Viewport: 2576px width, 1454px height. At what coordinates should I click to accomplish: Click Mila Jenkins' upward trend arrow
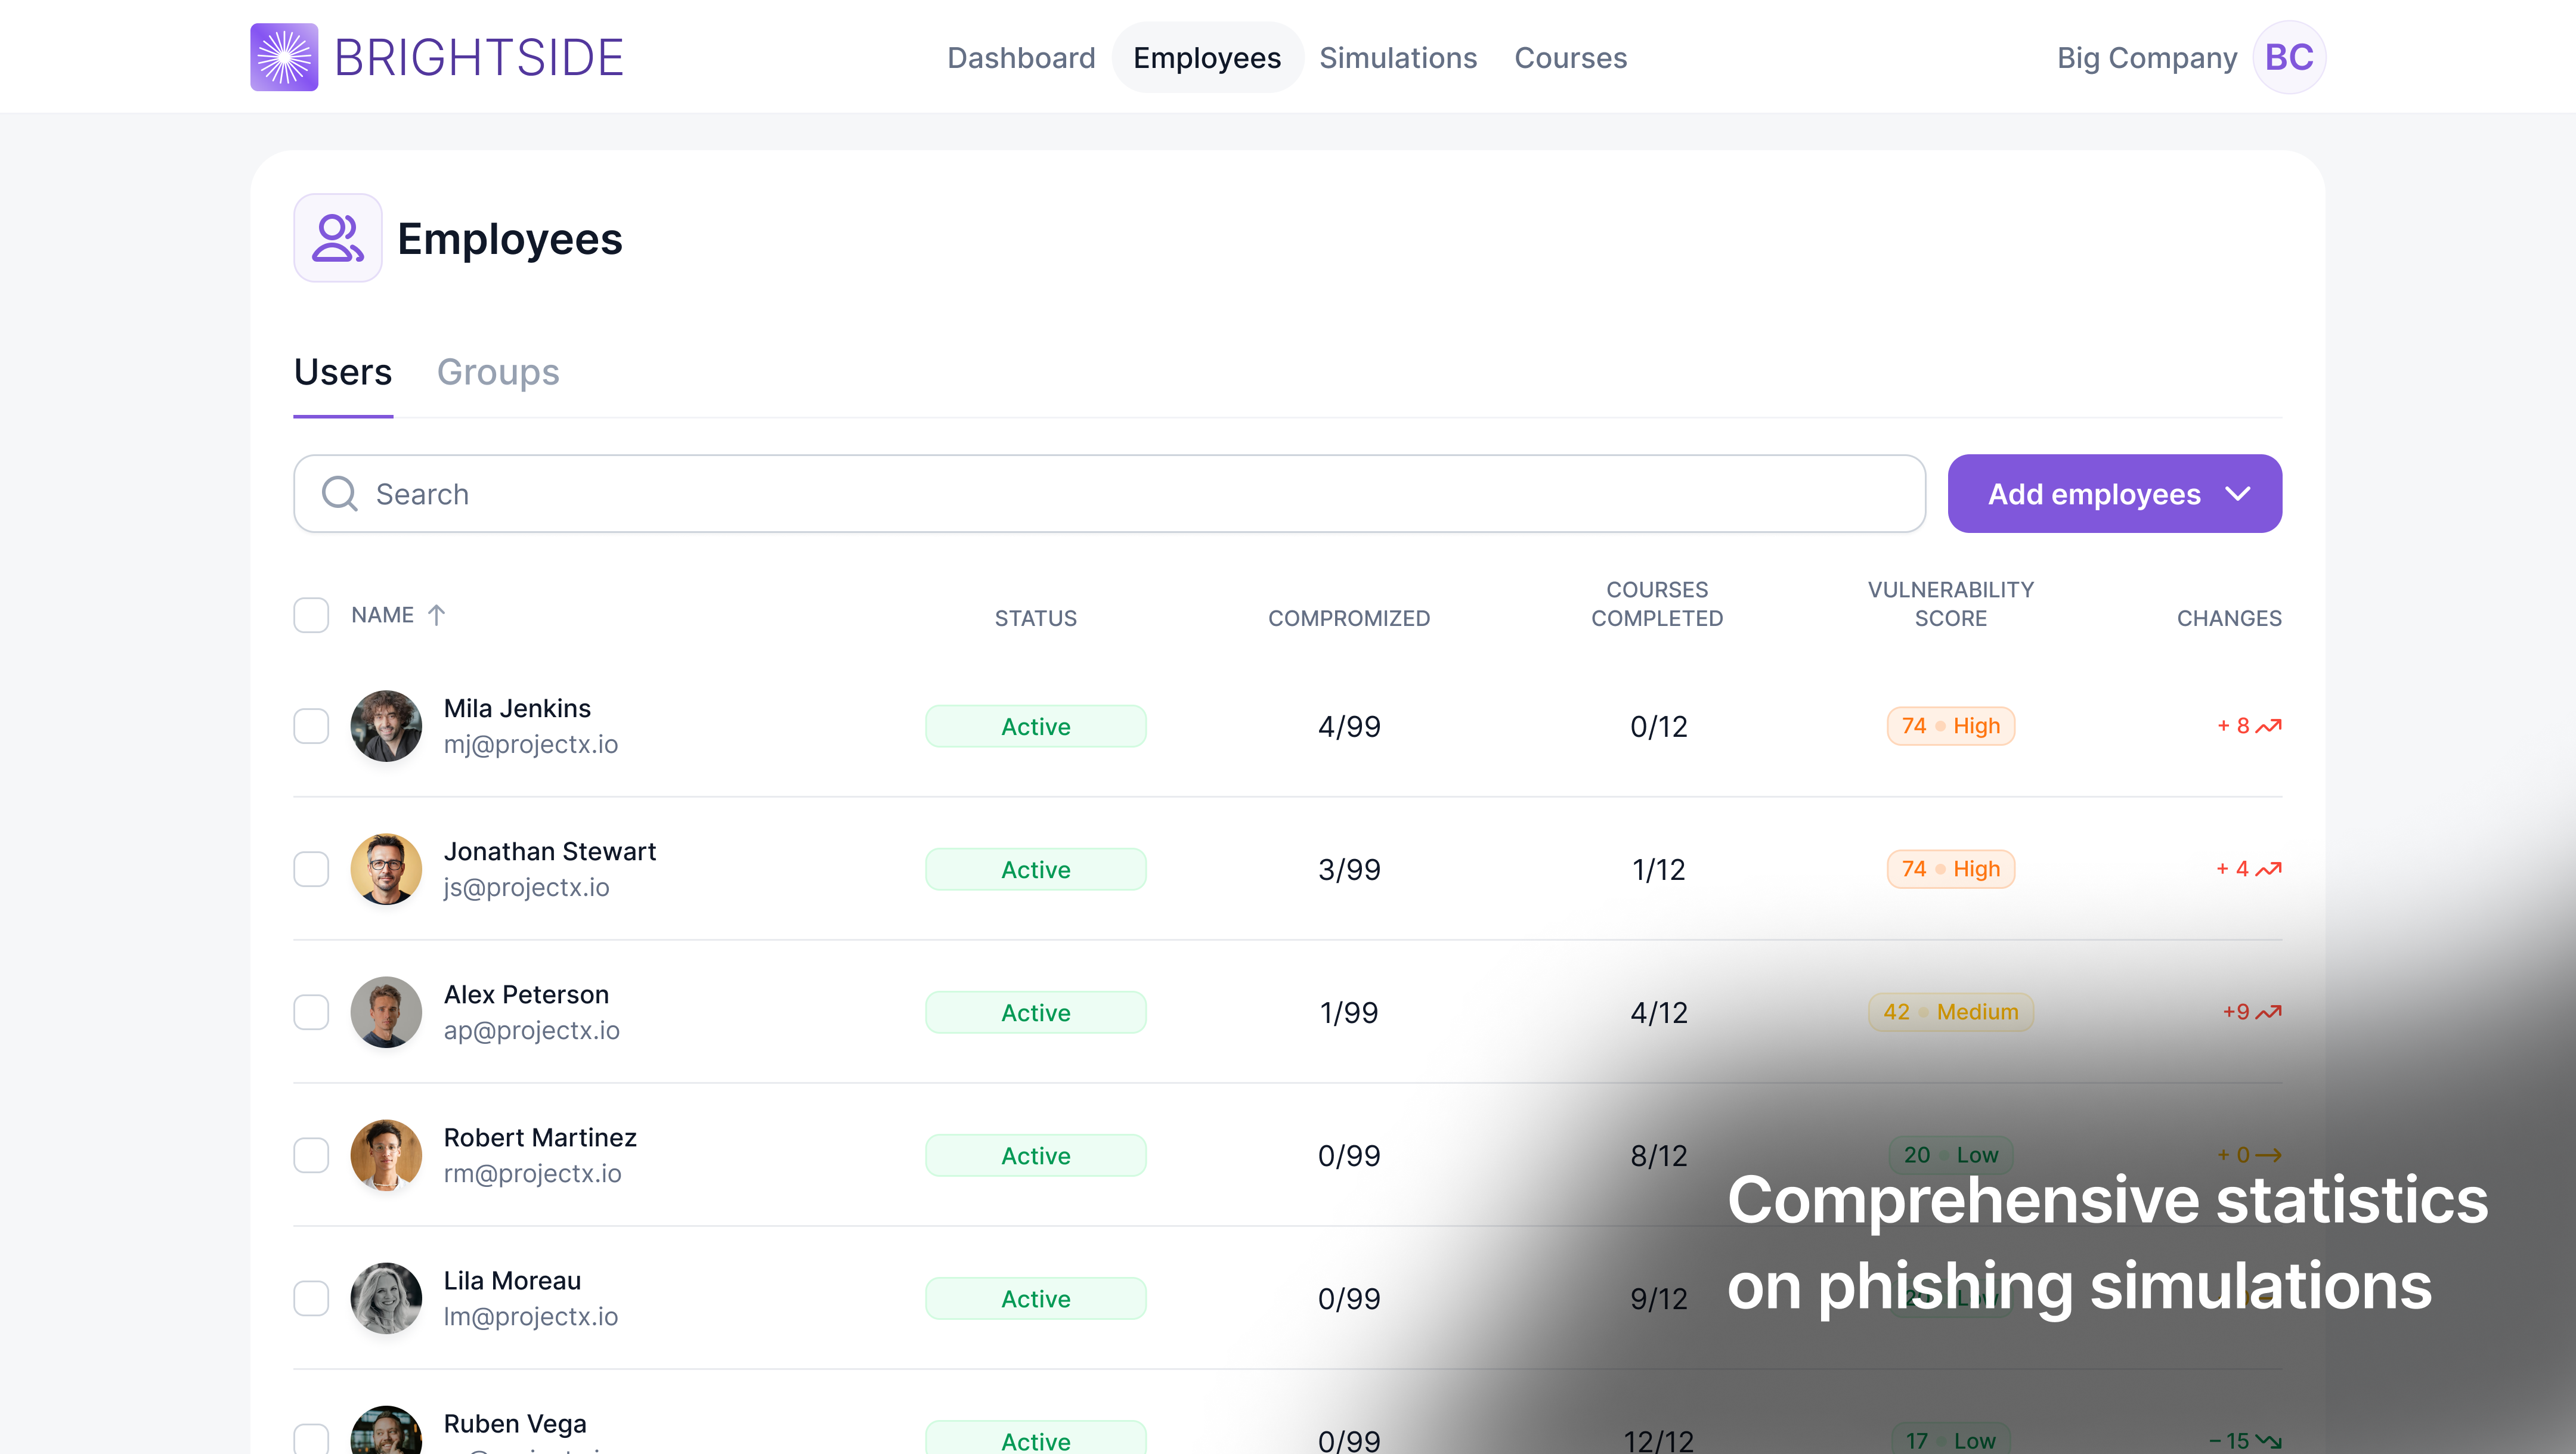pyautogui.click(x=2269, y=726)
